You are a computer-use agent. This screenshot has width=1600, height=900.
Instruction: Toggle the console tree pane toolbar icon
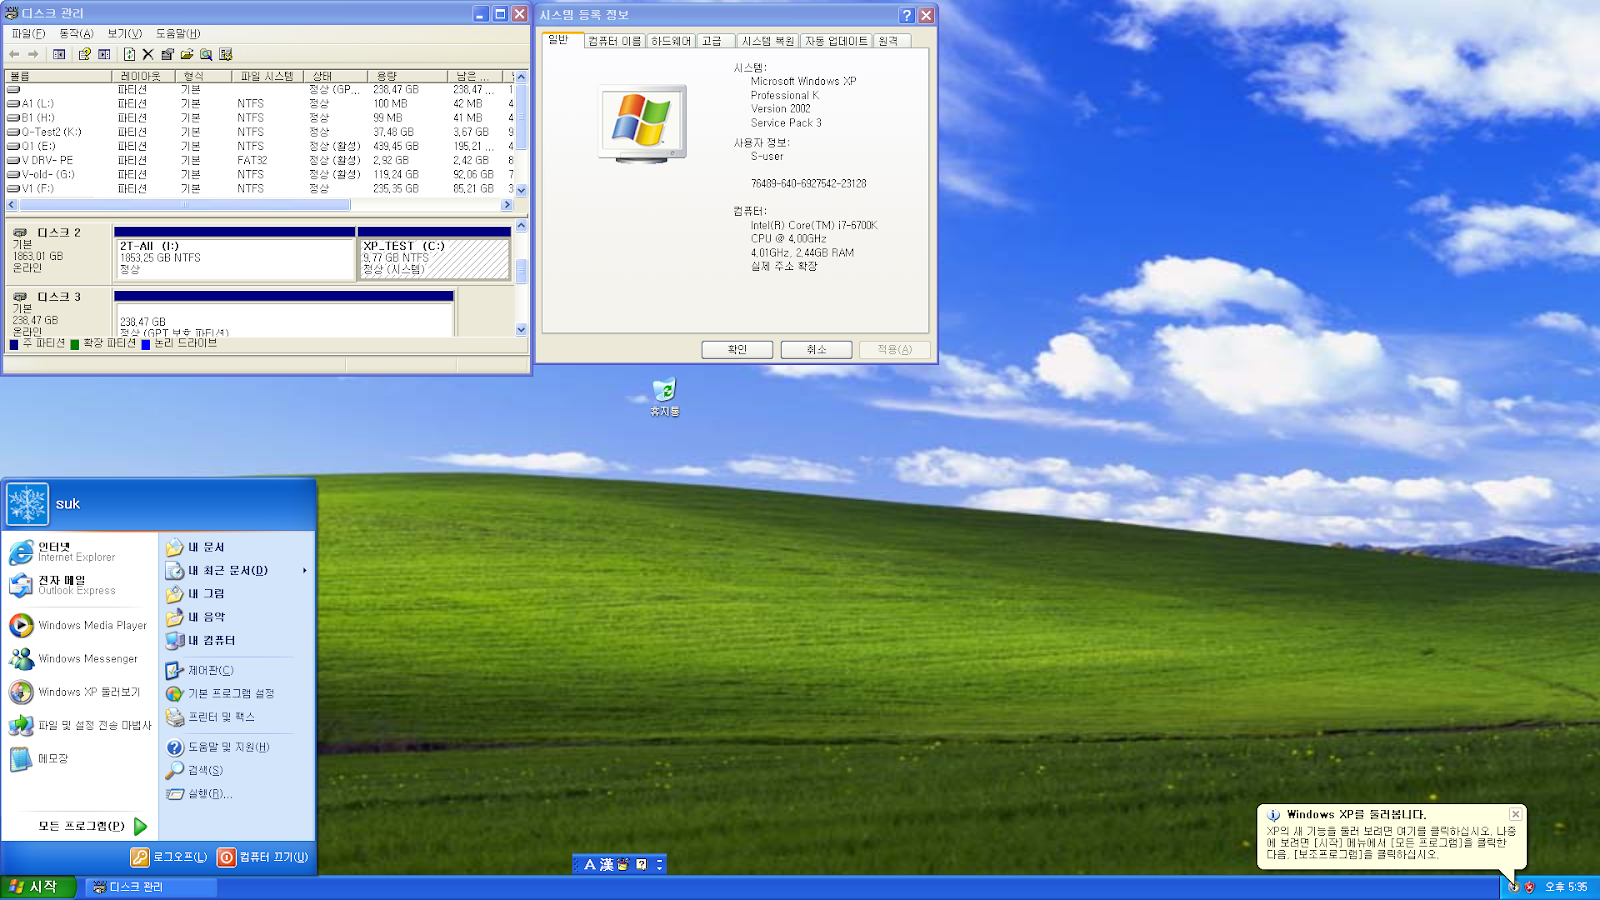pos(59,54)
